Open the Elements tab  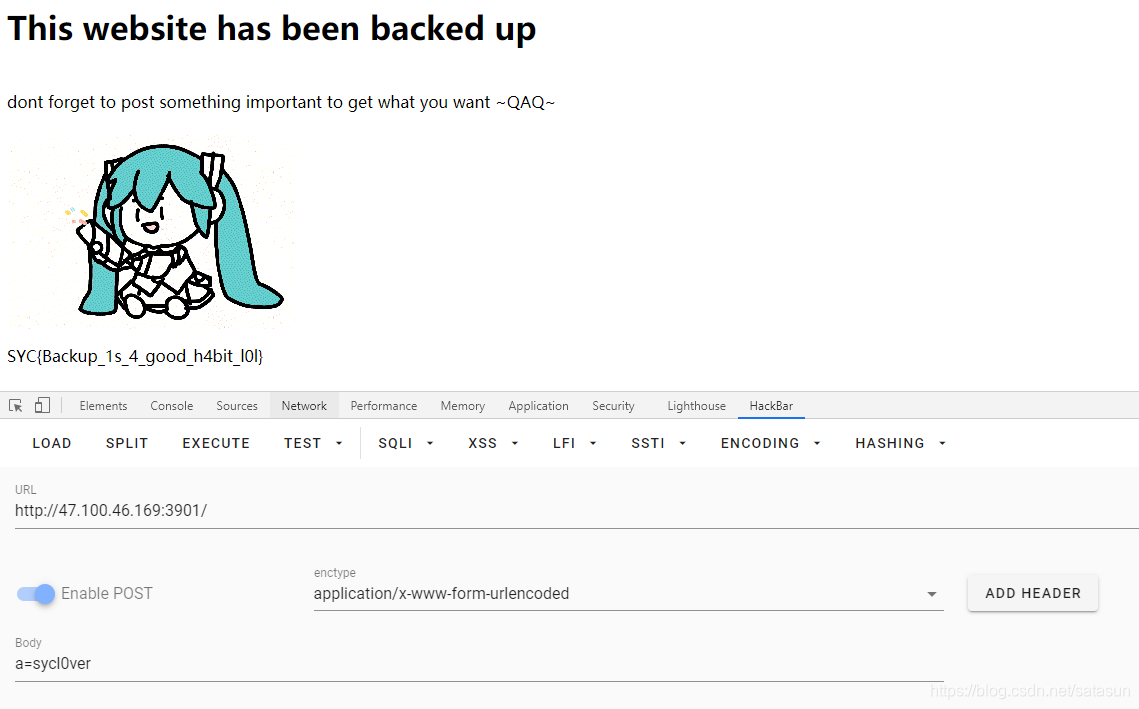point(103,406)
